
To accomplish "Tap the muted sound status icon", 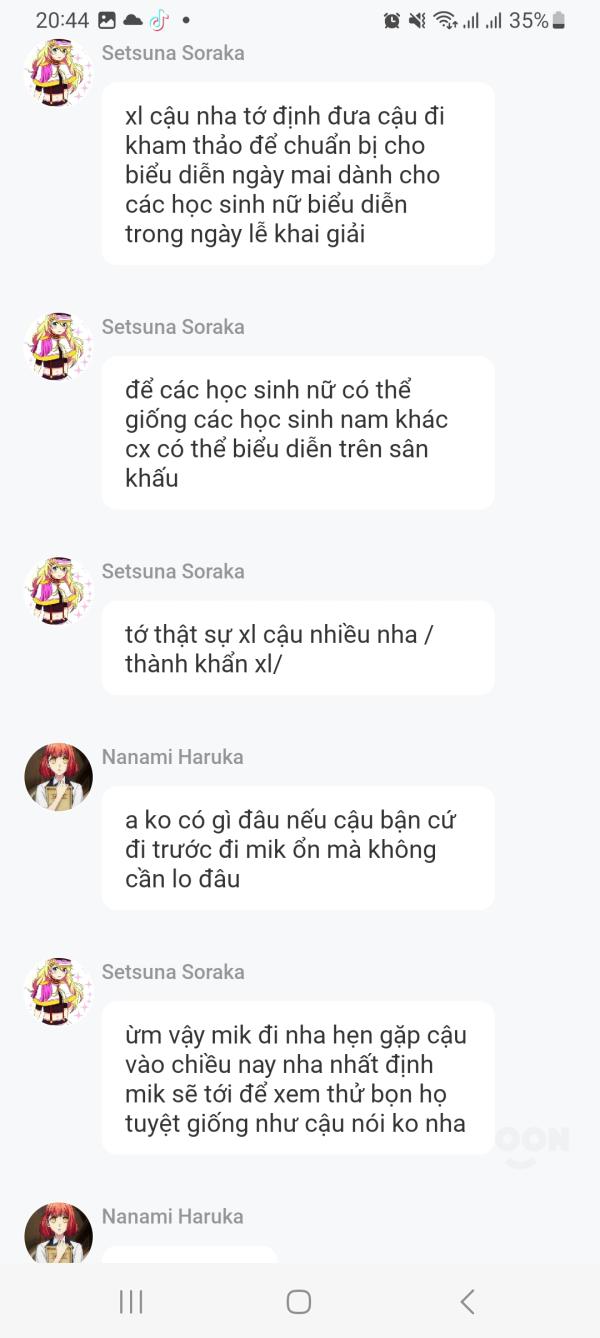I will pyautogui.click(x=417, y=20).
